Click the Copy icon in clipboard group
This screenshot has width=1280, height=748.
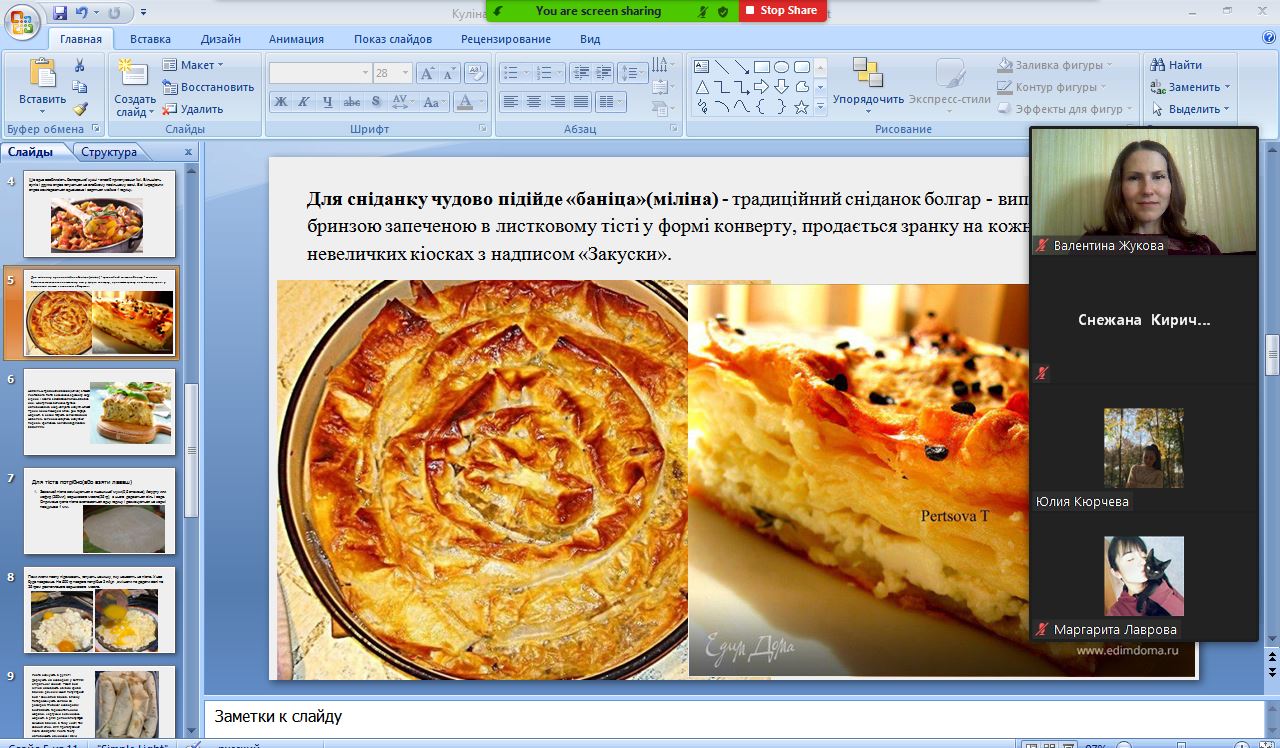point(80,87)
